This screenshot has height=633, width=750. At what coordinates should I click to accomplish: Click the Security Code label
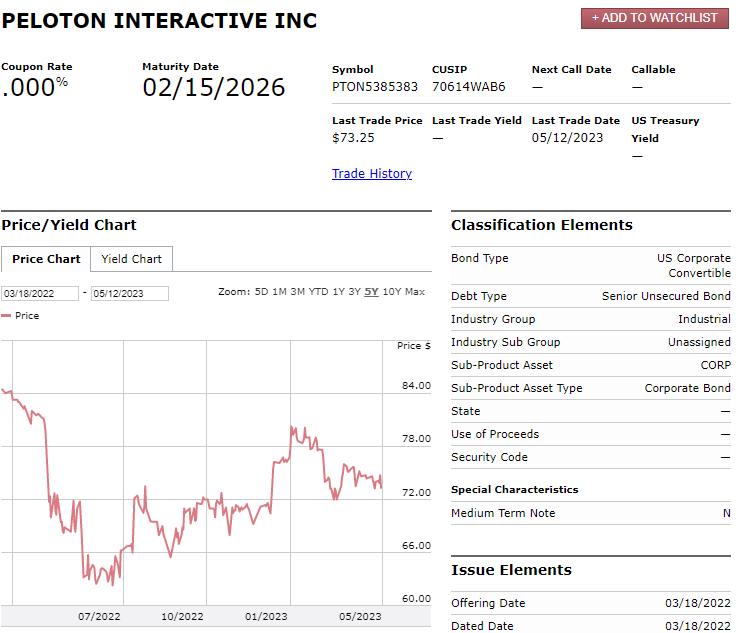489,457
